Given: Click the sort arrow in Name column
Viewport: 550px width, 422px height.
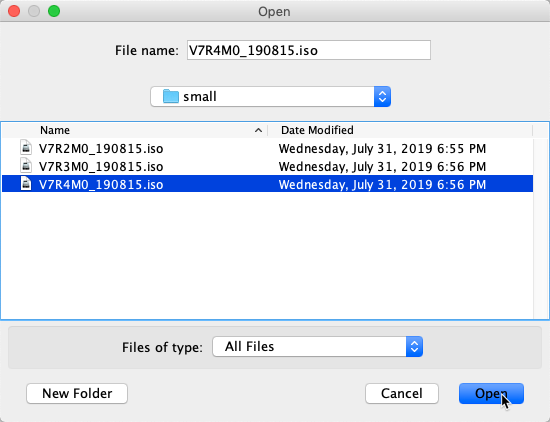Looking at the screenshot, I should pos(259,130).
